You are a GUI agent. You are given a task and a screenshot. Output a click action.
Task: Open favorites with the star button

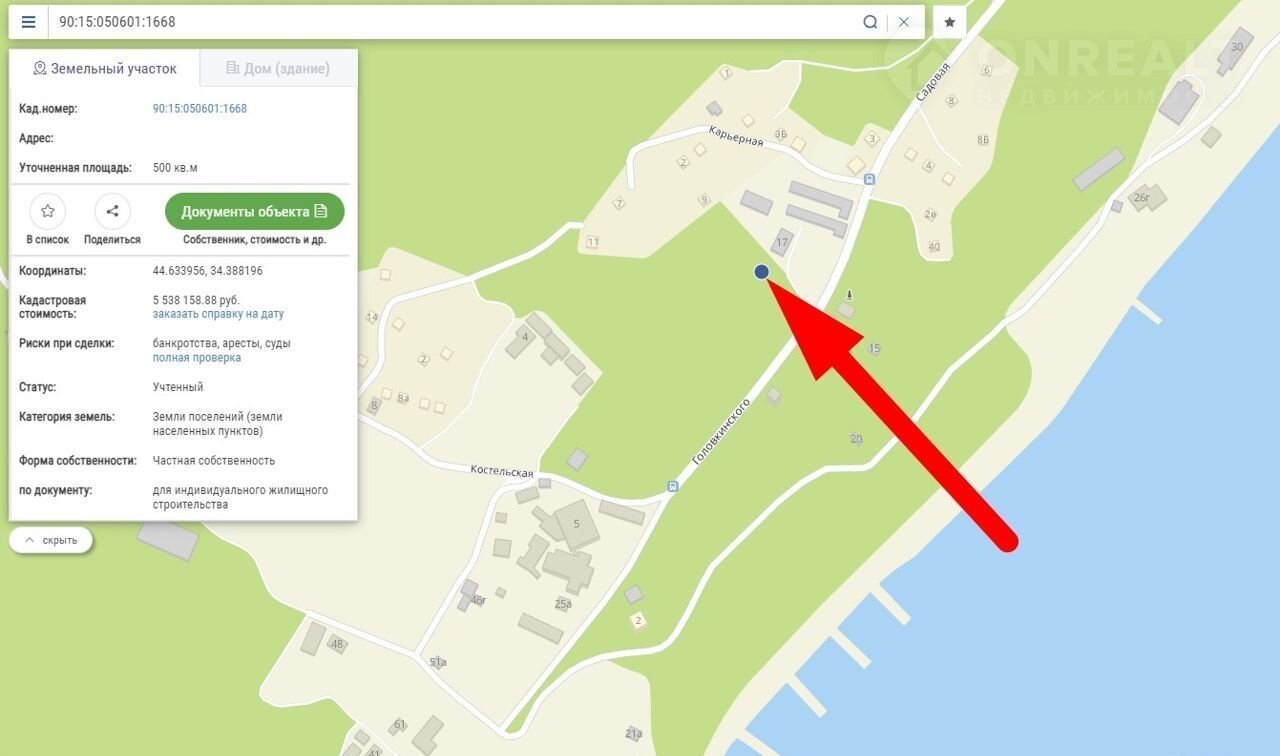point(949,22)
